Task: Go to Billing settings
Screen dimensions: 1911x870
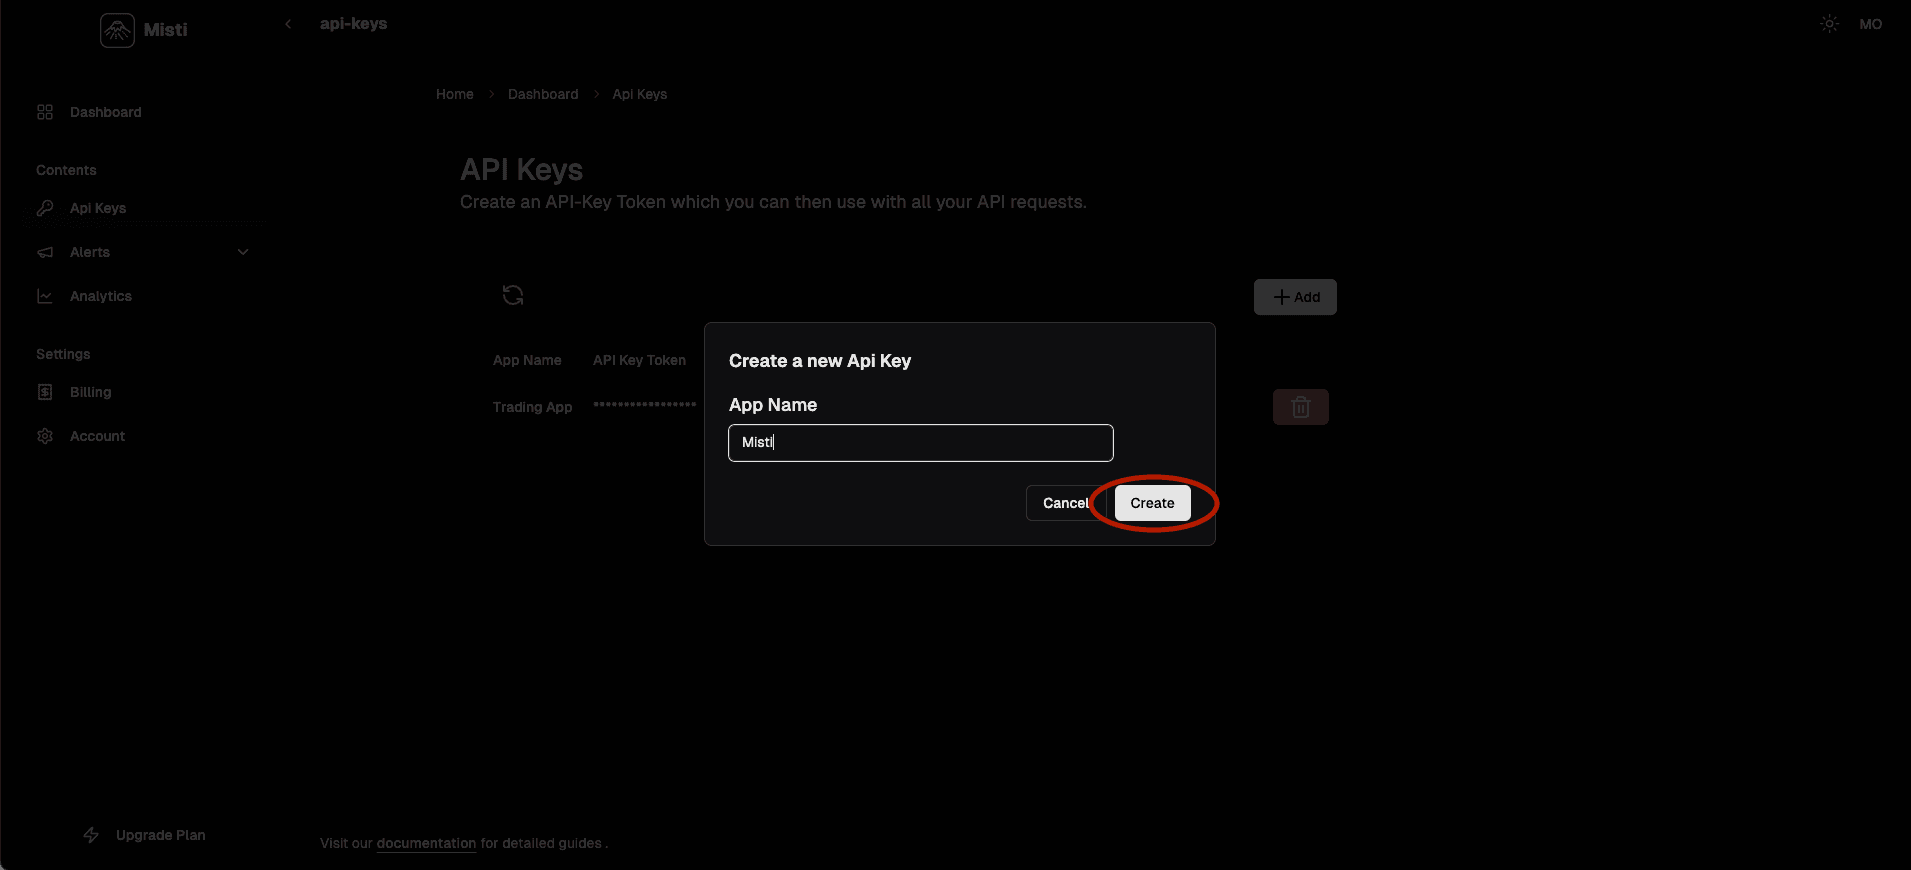Action: click(x=90, y=392)
